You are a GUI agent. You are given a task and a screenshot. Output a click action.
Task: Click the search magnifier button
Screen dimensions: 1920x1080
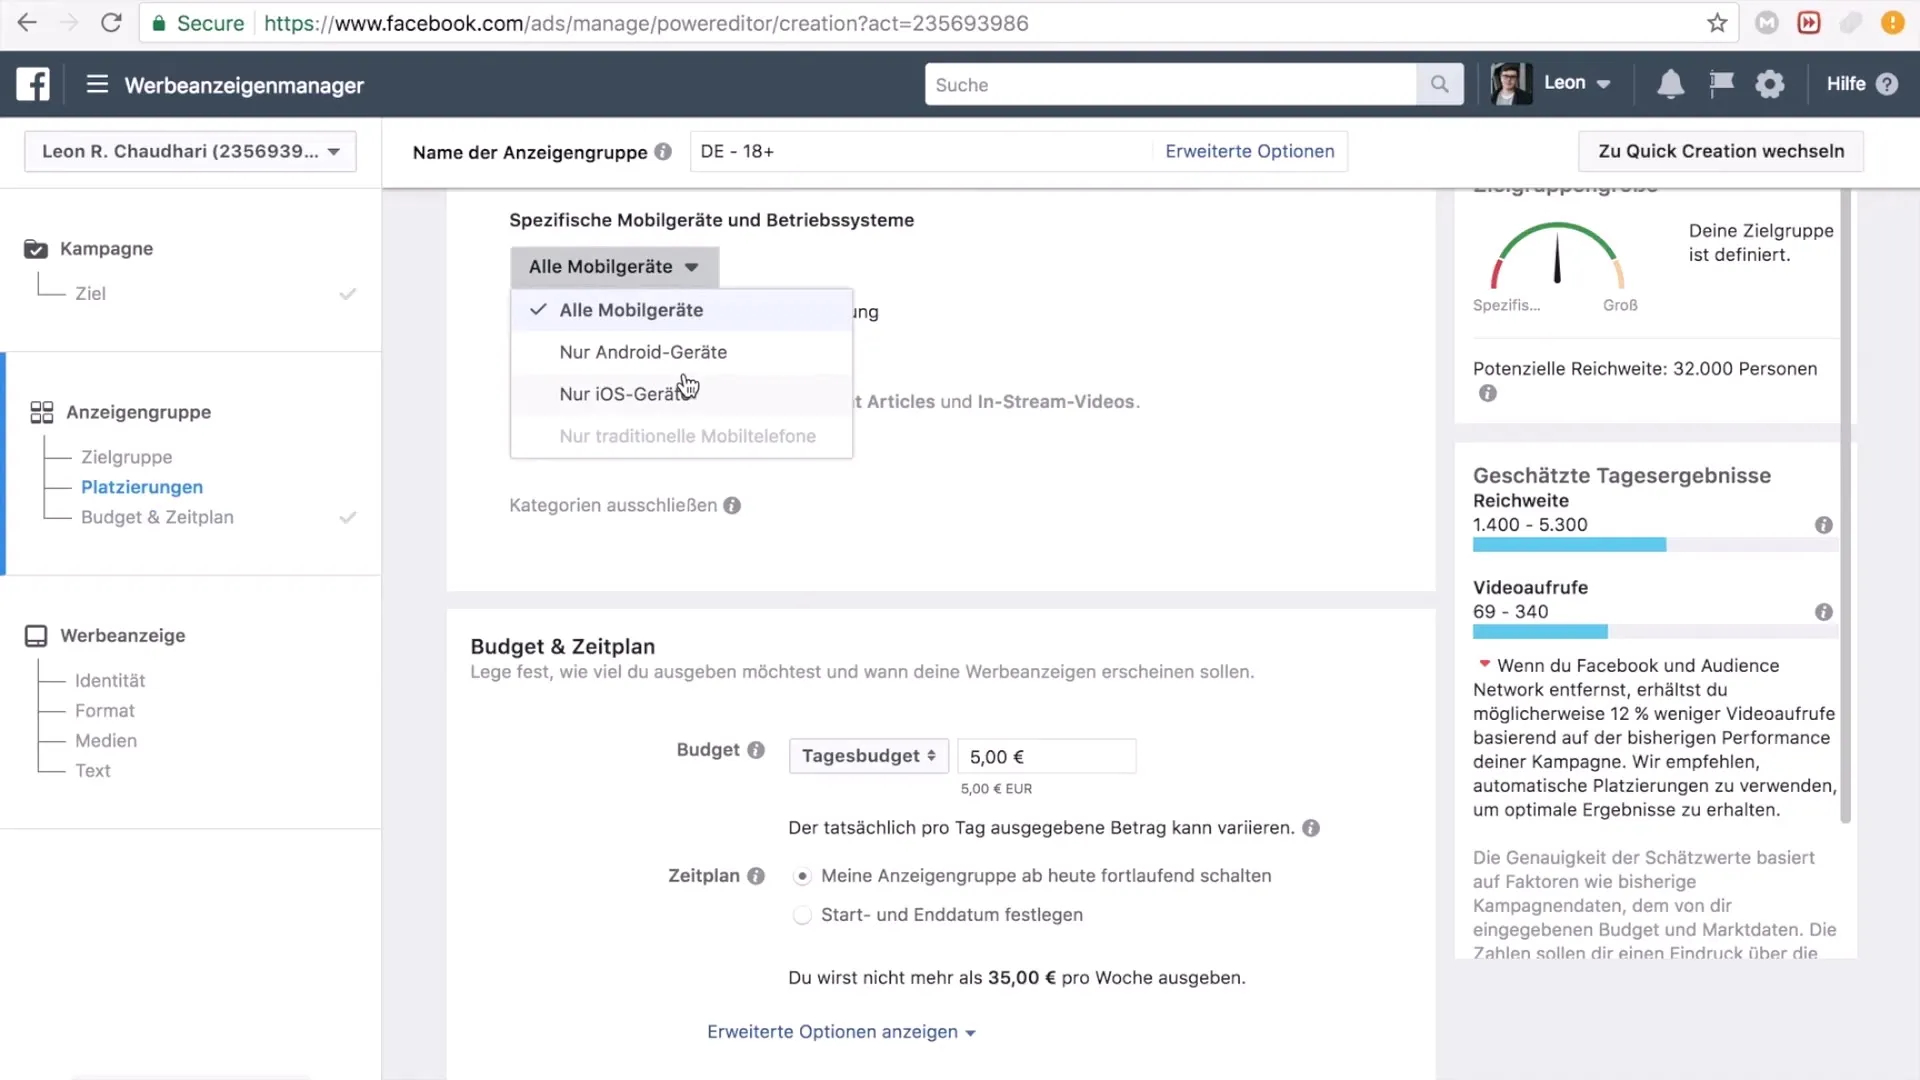[1439, 84]
